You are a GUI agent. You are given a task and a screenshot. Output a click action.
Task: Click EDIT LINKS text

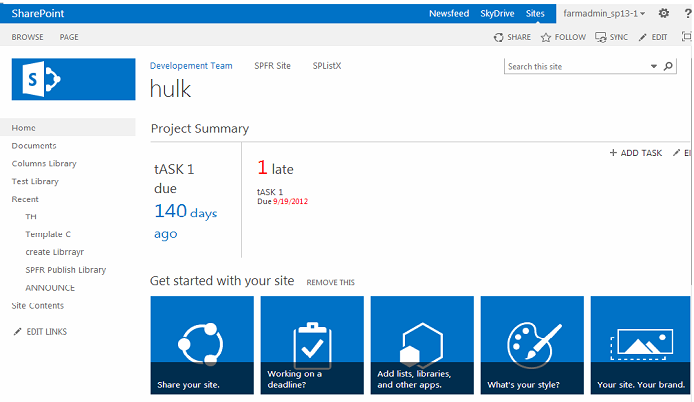click(46, 332)
